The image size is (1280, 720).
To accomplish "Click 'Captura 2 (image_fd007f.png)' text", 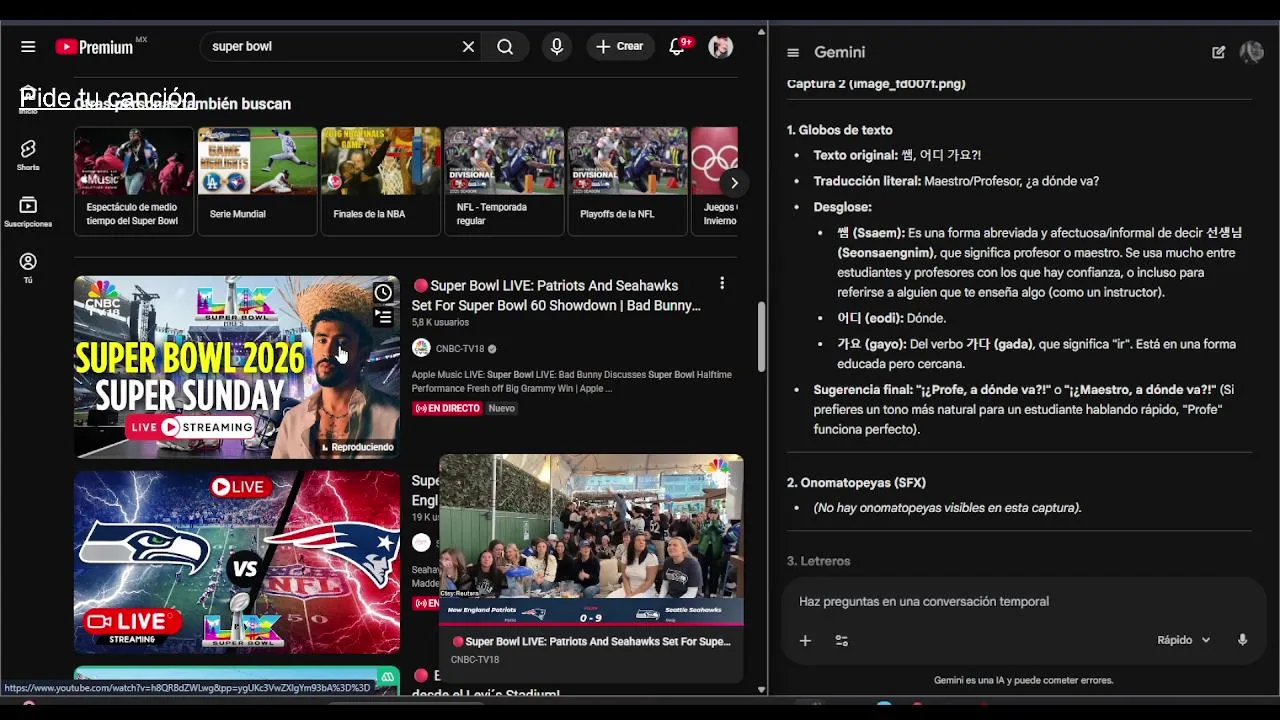I will tap(876, 84).
